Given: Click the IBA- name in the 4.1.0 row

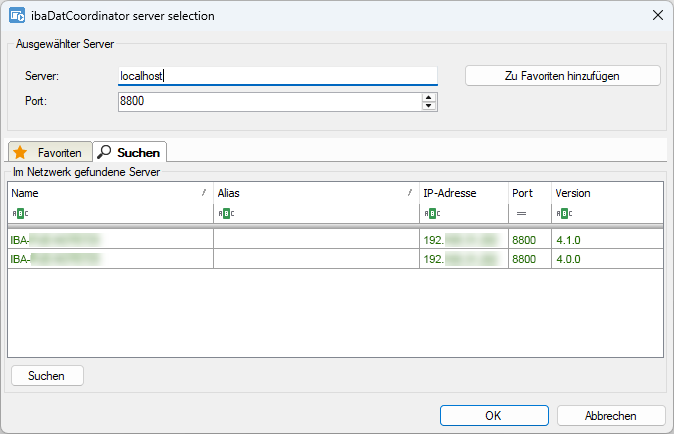Looking at the screenshot, I should [x=55, y=240].
